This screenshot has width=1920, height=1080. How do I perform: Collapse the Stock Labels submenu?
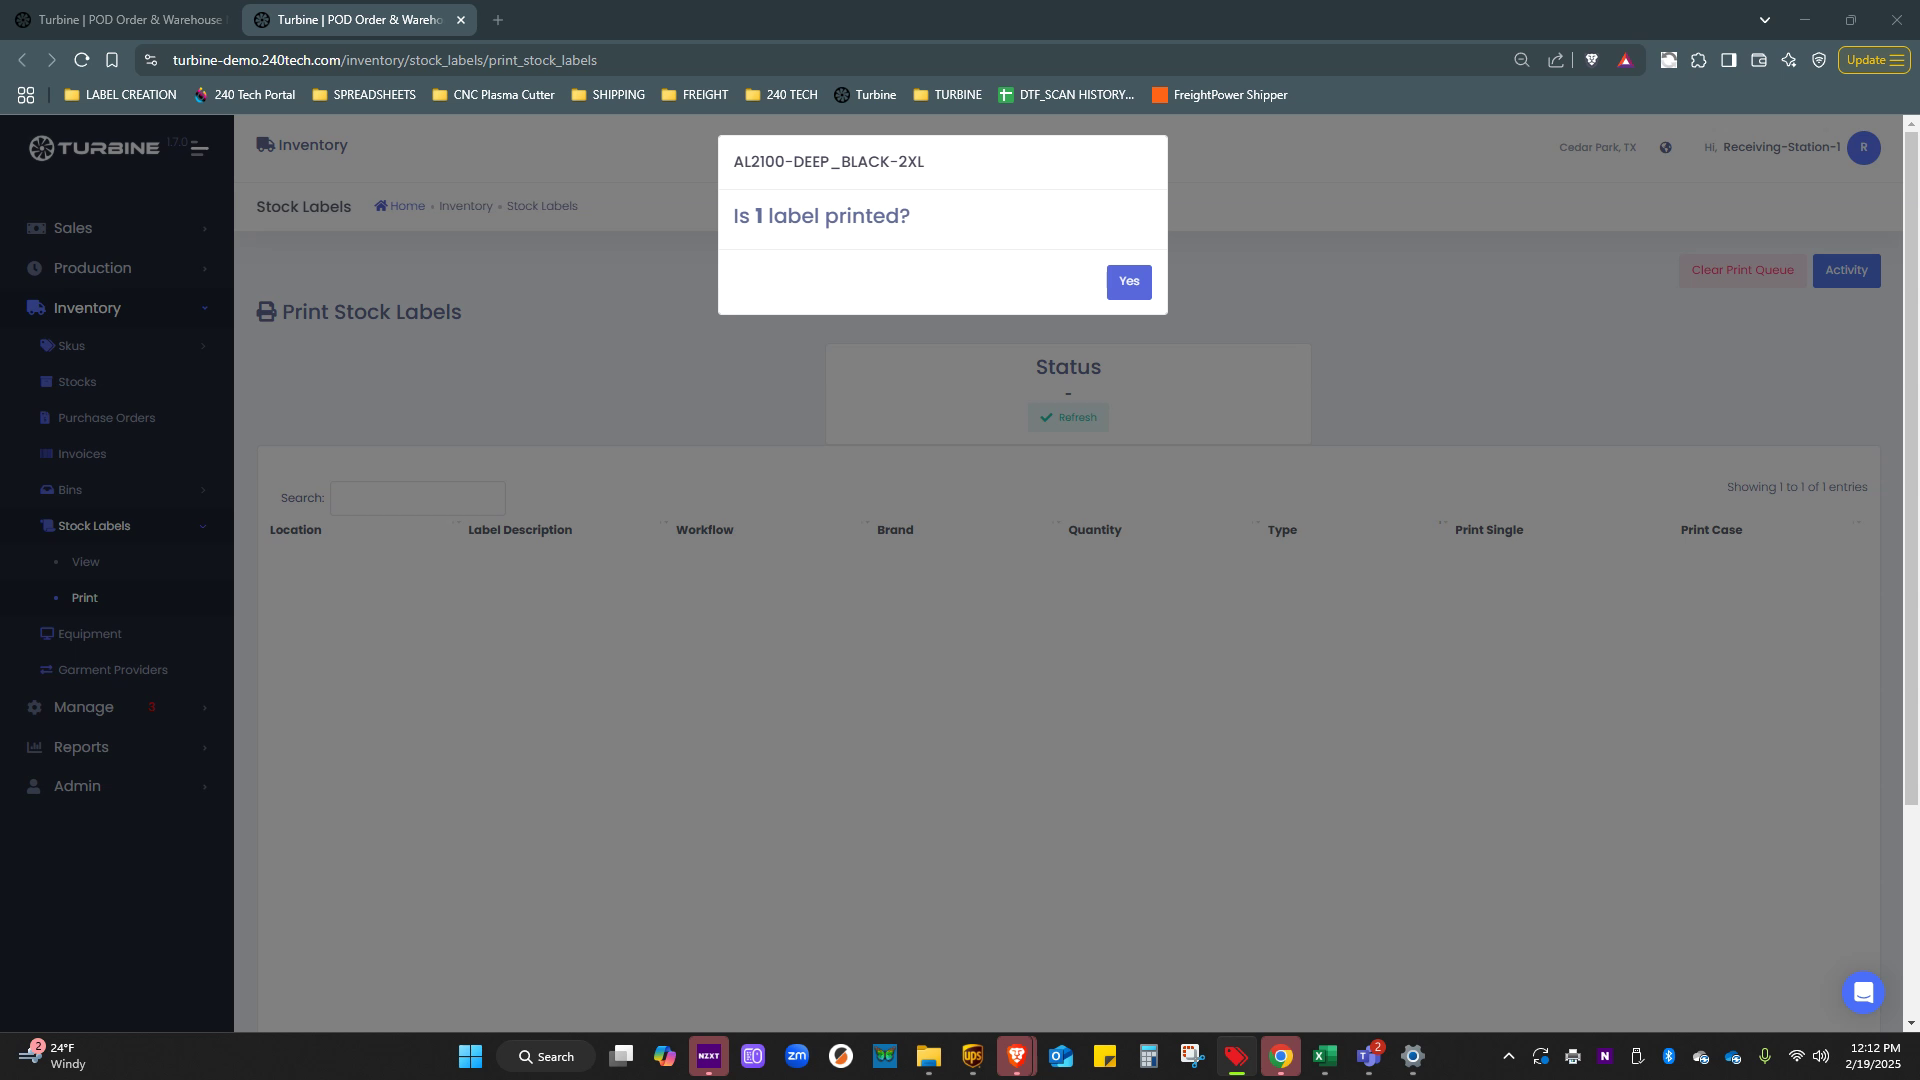(x=94, y=526)
